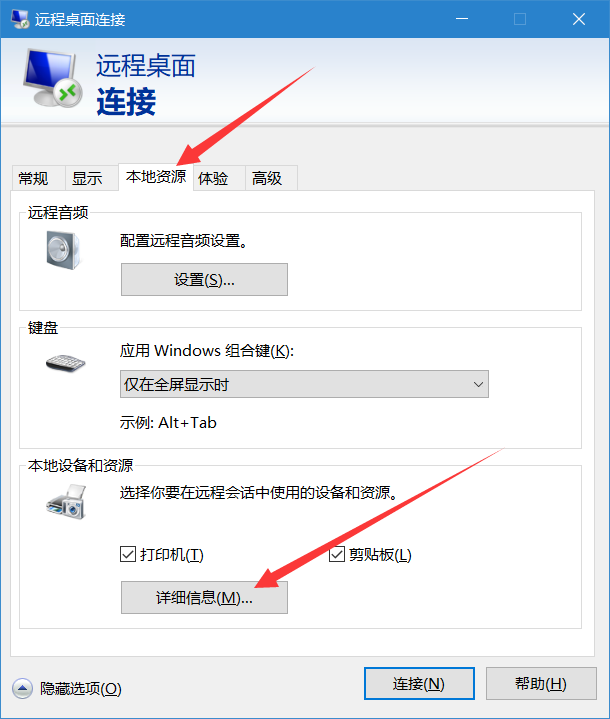Viewport: 610px width, 719px height.
Task: Click the keyboard icon in 键盘 section
Action: click(66, 363)
